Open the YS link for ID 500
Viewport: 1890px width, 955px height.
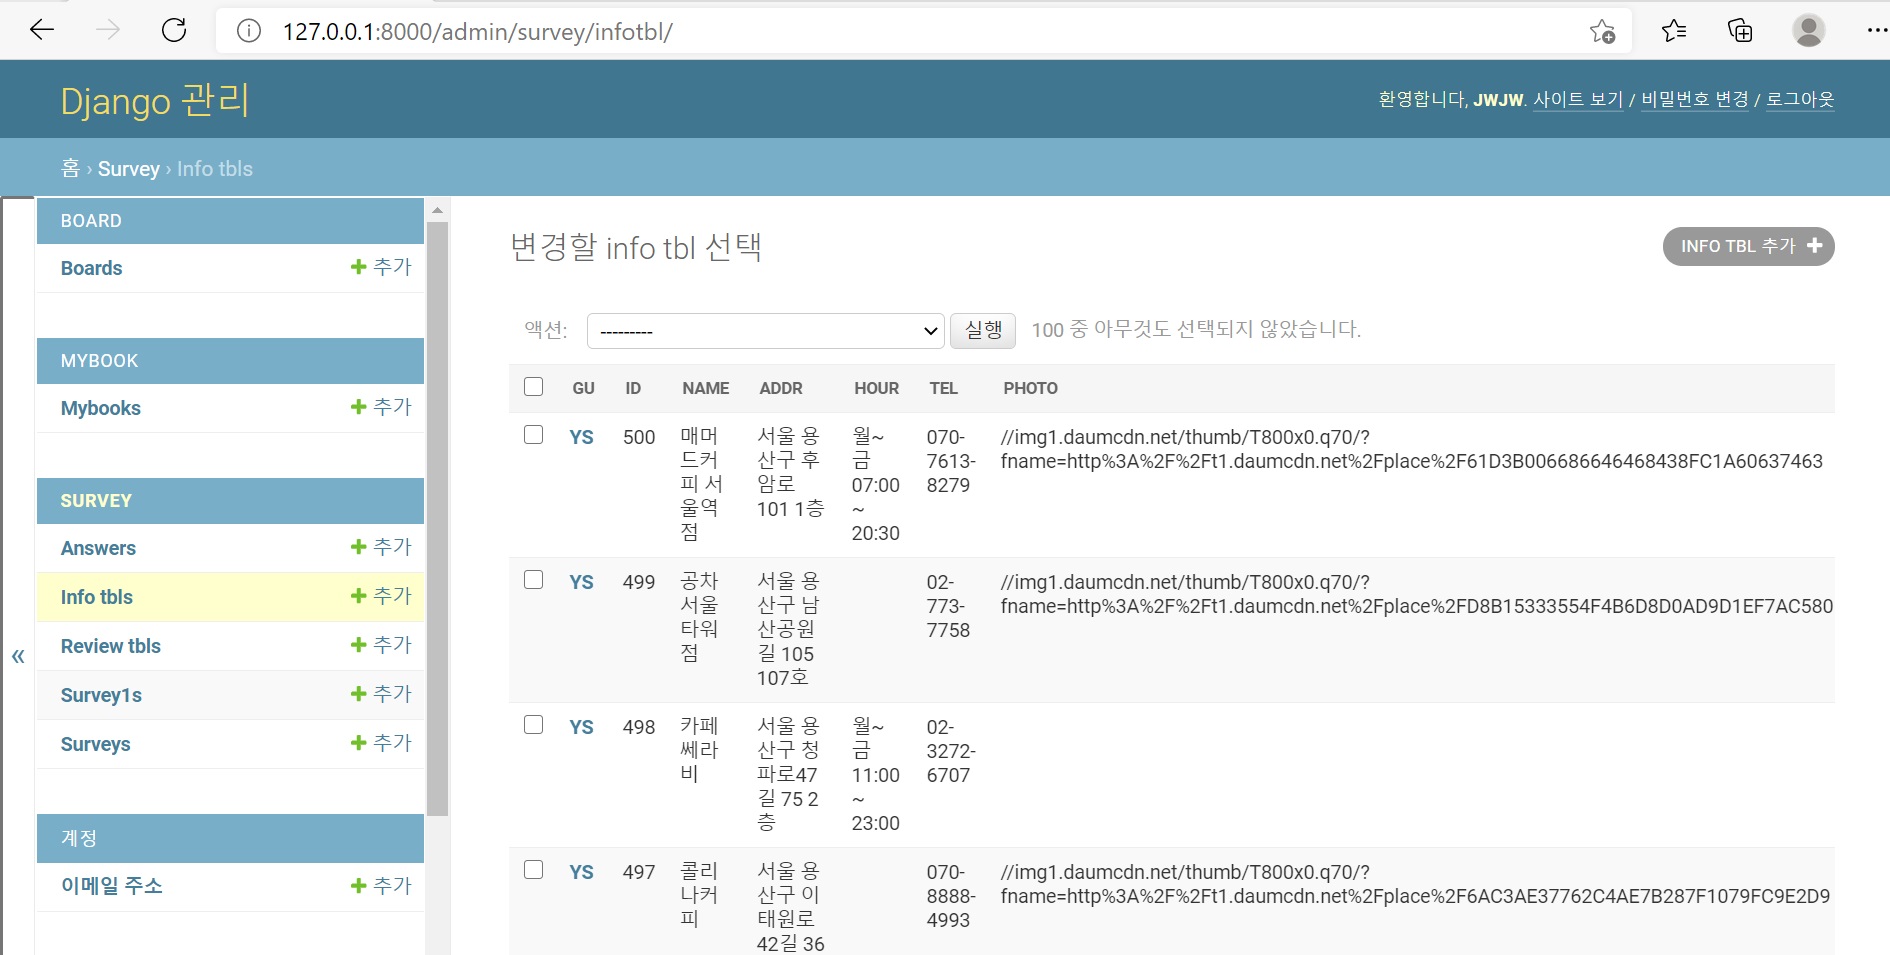click(x=581, y=437)
